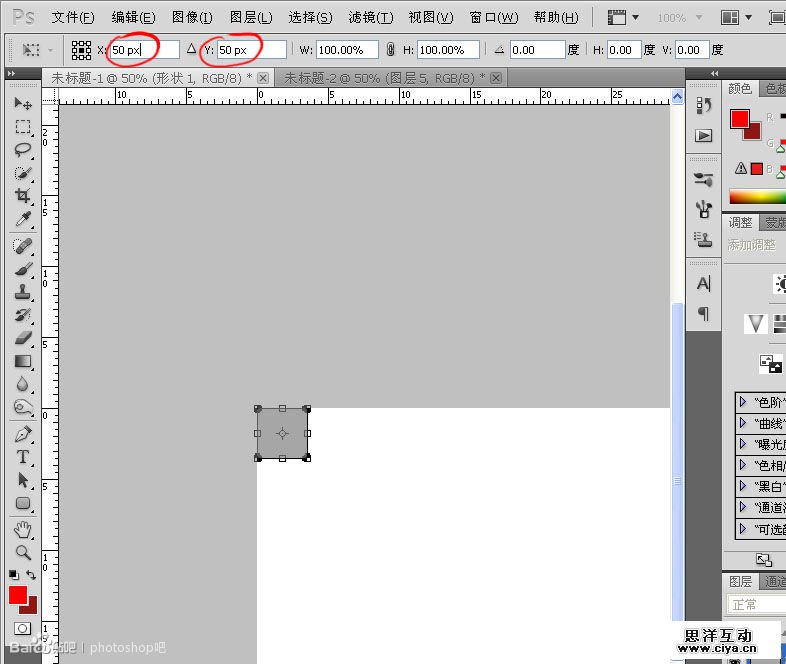Open the 图层 panel tab
This screenshot has height=664, width=786.
tap(740, 581)
